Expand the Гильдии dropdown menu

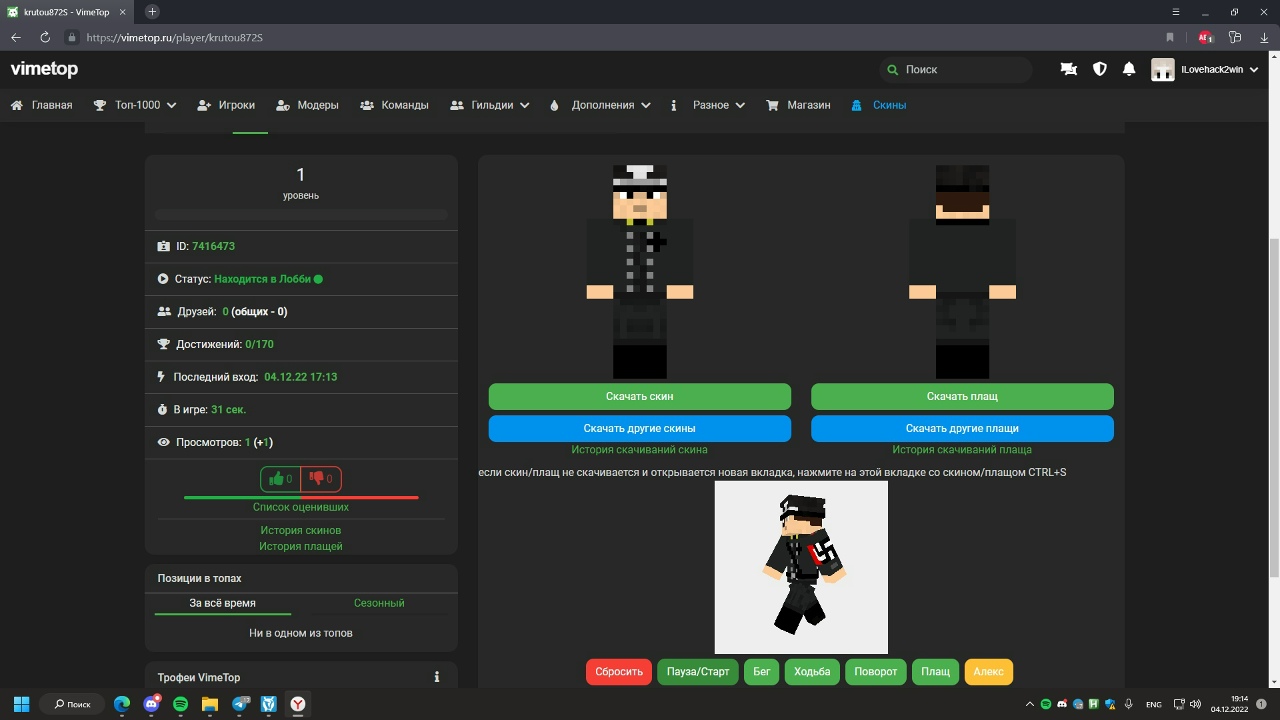tap(490, 105)
